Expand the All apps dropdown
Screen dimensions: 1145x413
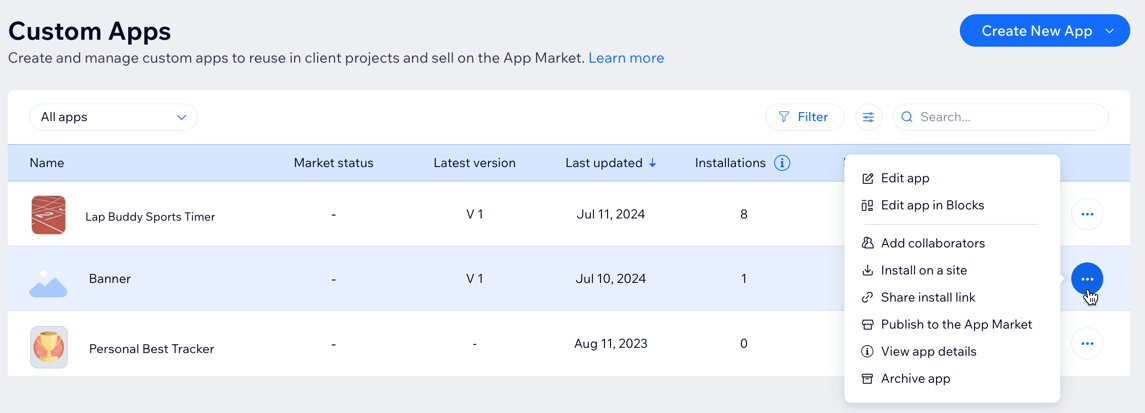(x=113, y=117)
